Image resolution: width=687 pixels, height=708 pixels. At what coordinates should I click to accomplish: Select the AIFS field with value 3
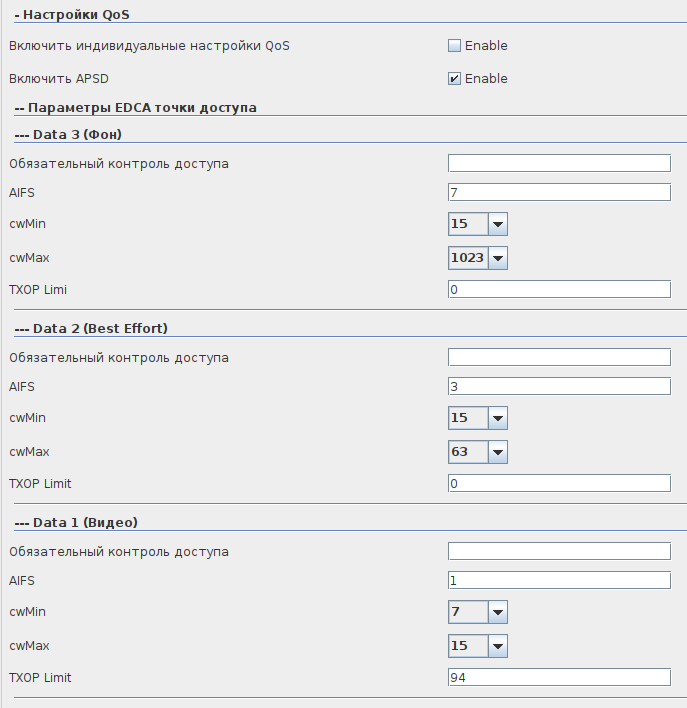pyautogui.click(x=559, y=386)
